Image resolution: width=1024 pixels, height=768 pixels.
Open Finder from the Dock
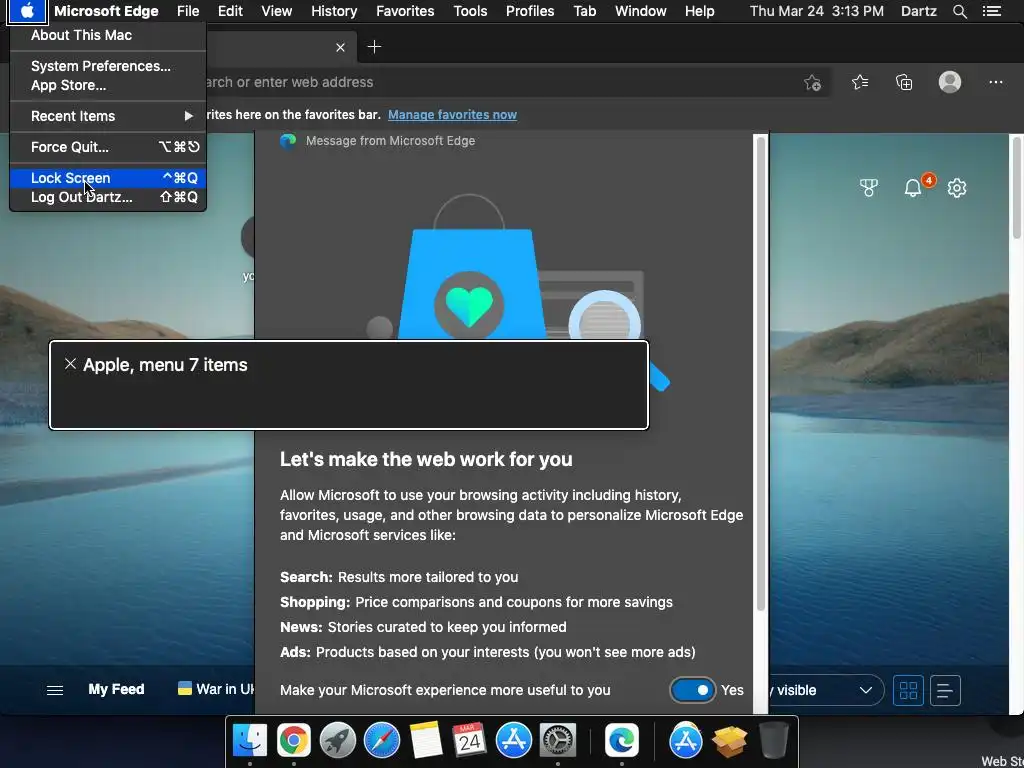(x=249, y=741)
